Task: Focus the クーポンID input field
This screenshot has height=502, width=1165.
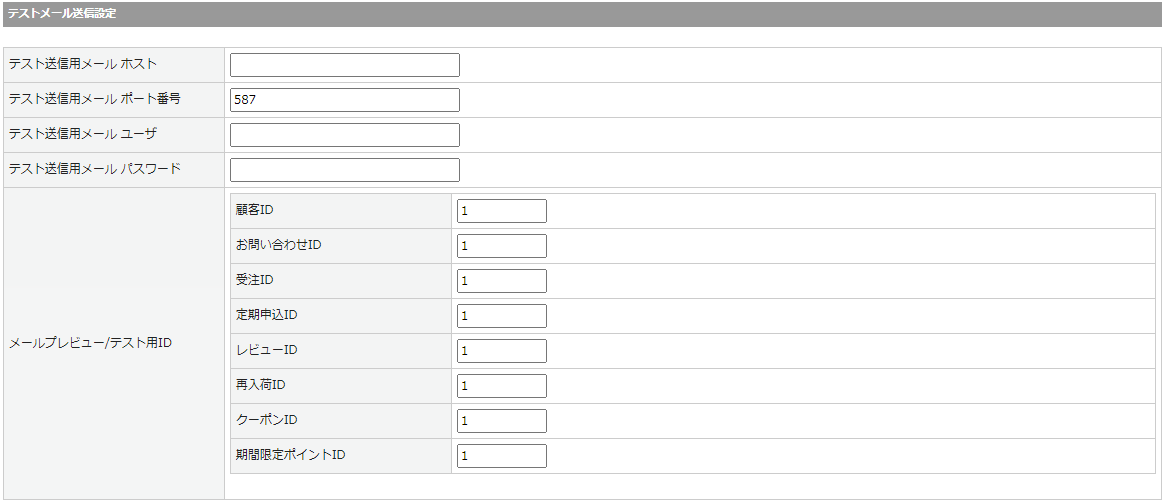Action: click(x=501, y=421)
